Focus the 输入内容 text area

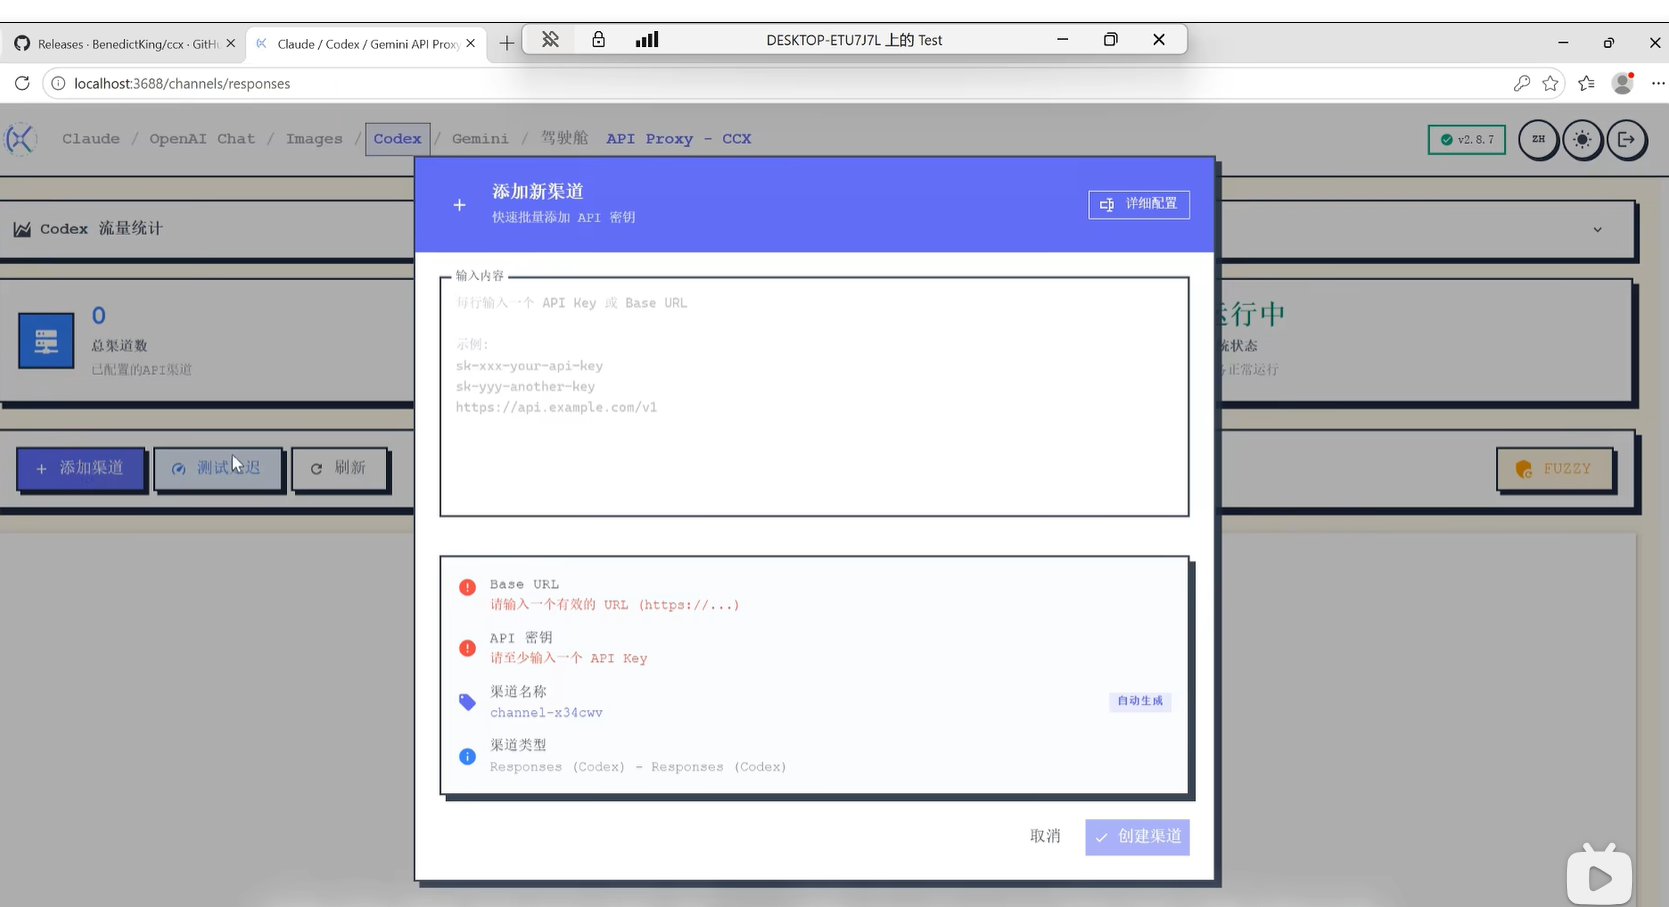coord(814,396)
